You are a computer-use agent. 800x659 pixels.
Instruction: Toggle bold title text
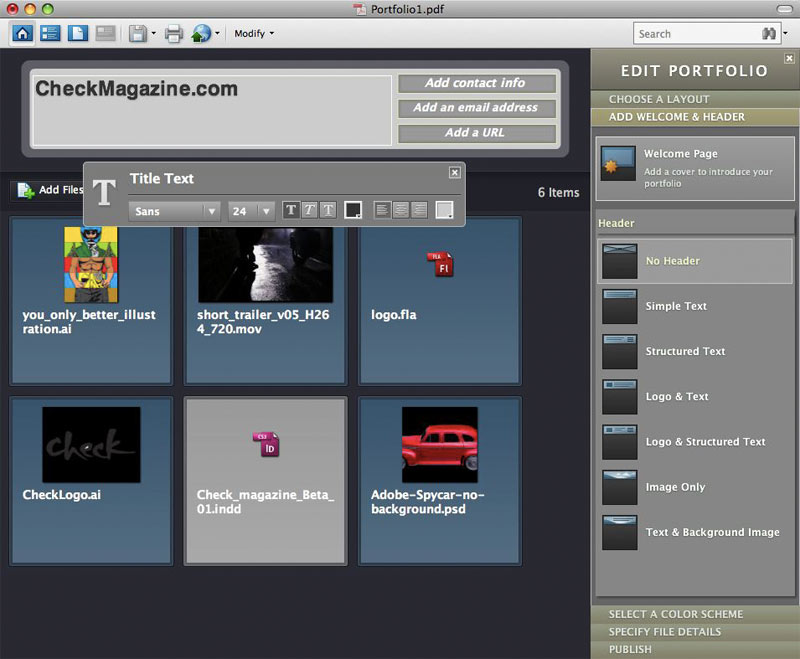coord(291,210)
